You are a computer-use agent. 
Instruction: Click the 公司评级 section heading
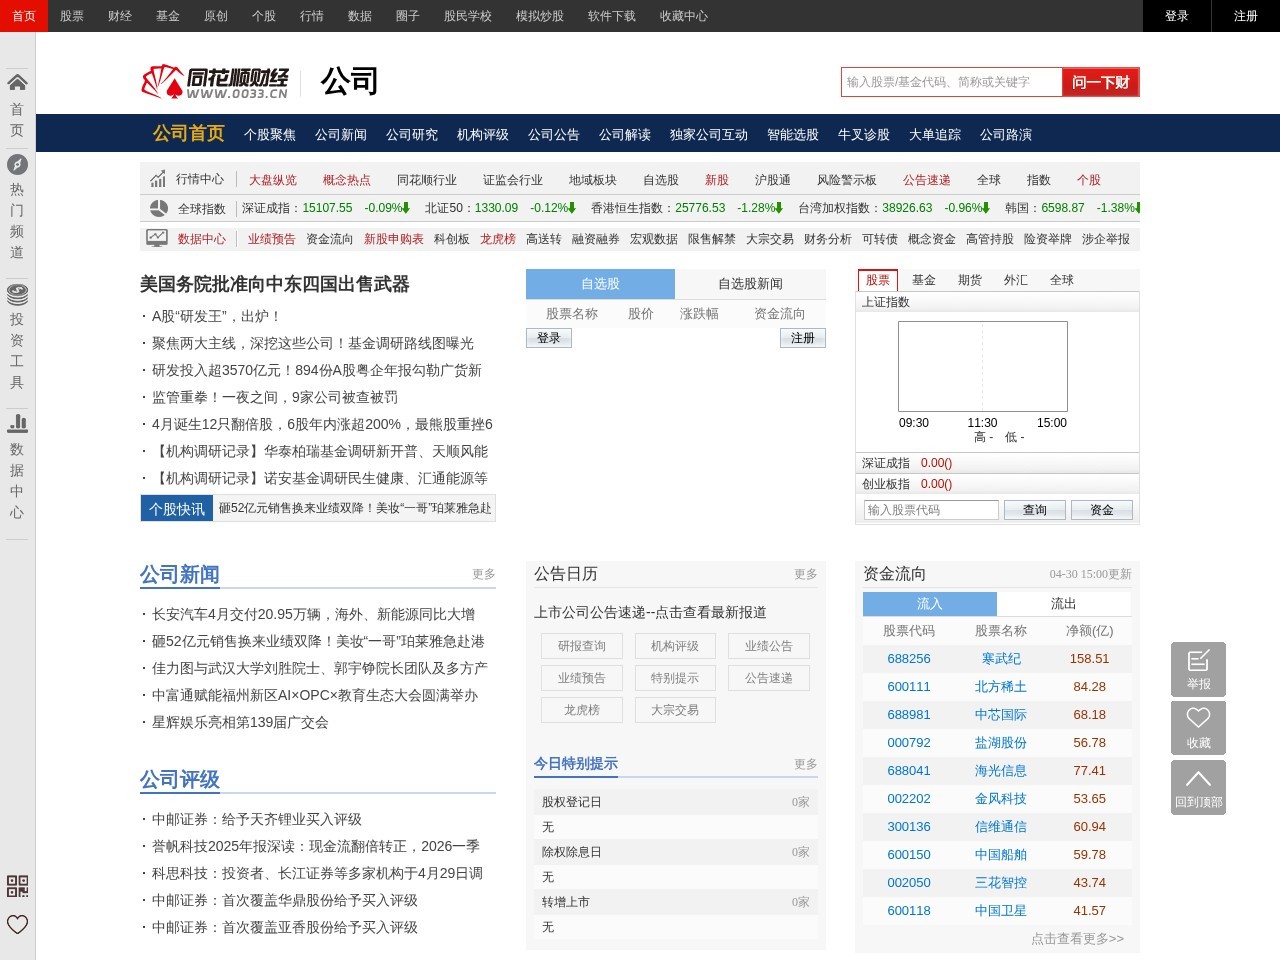coord(180,779)
